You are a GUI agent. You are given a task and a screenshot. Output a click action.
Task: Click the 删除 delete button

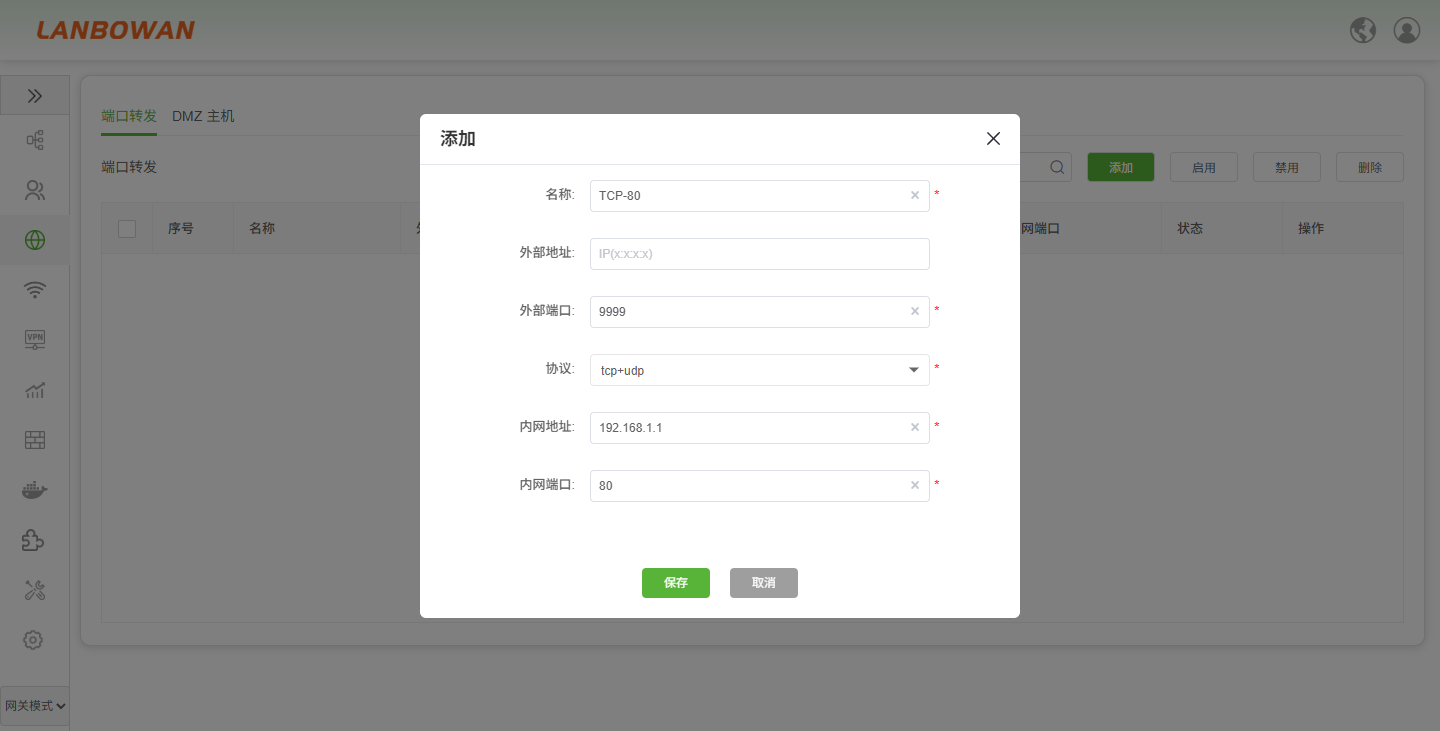[x=1370, y=167]
